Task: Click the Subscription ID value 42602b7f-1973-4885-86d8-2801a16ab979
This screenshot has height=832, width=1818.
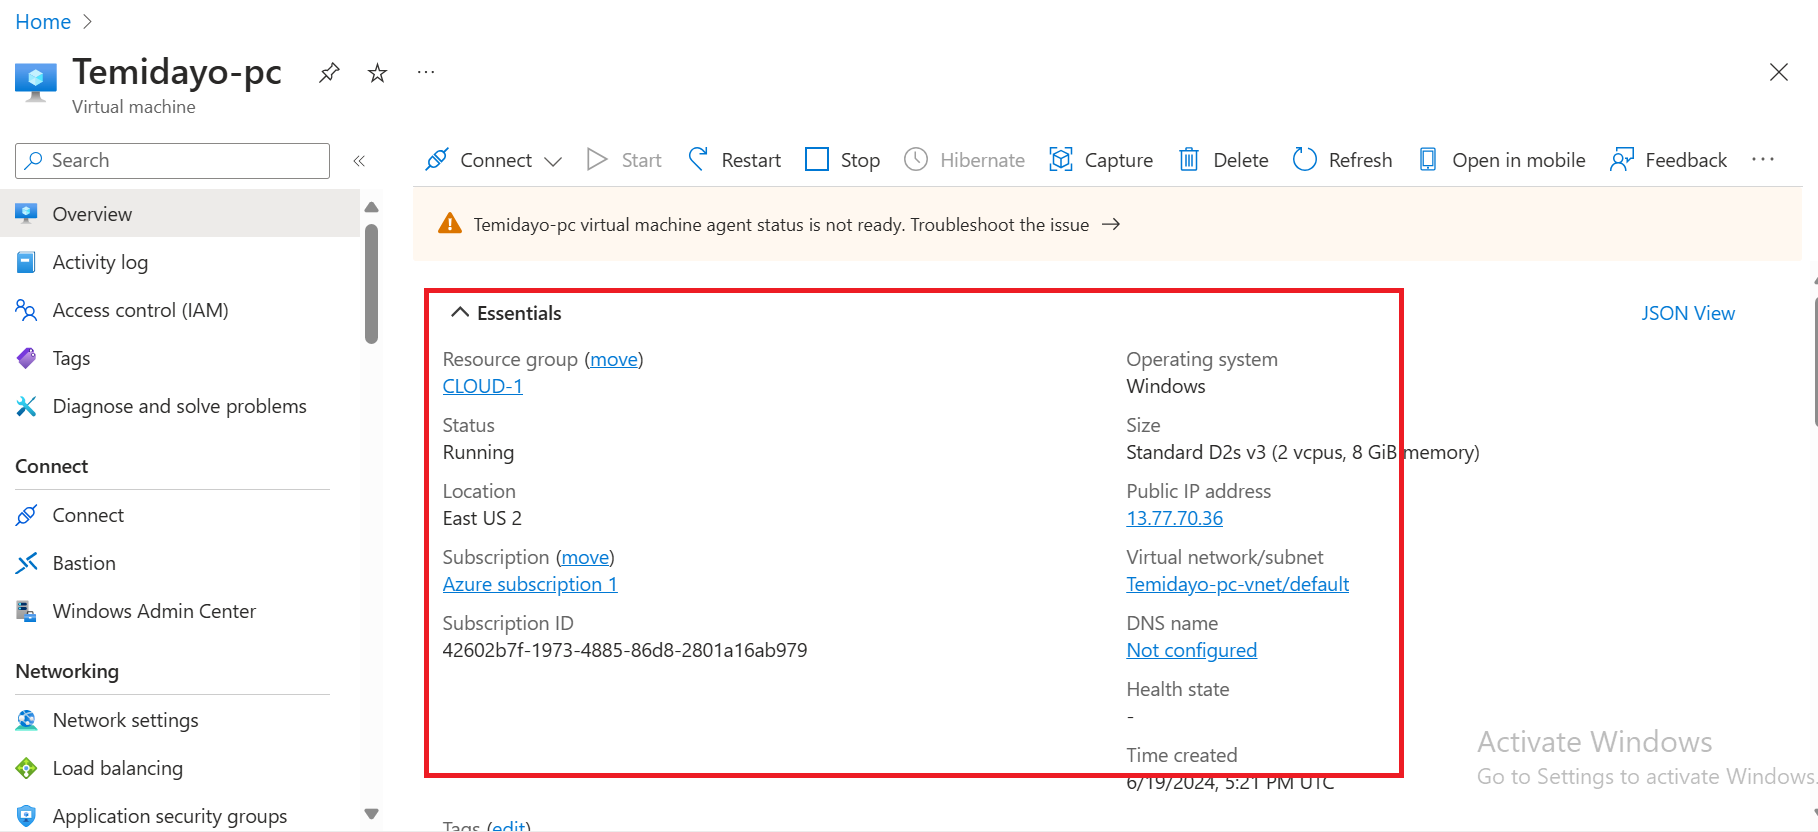Action: 625,650
